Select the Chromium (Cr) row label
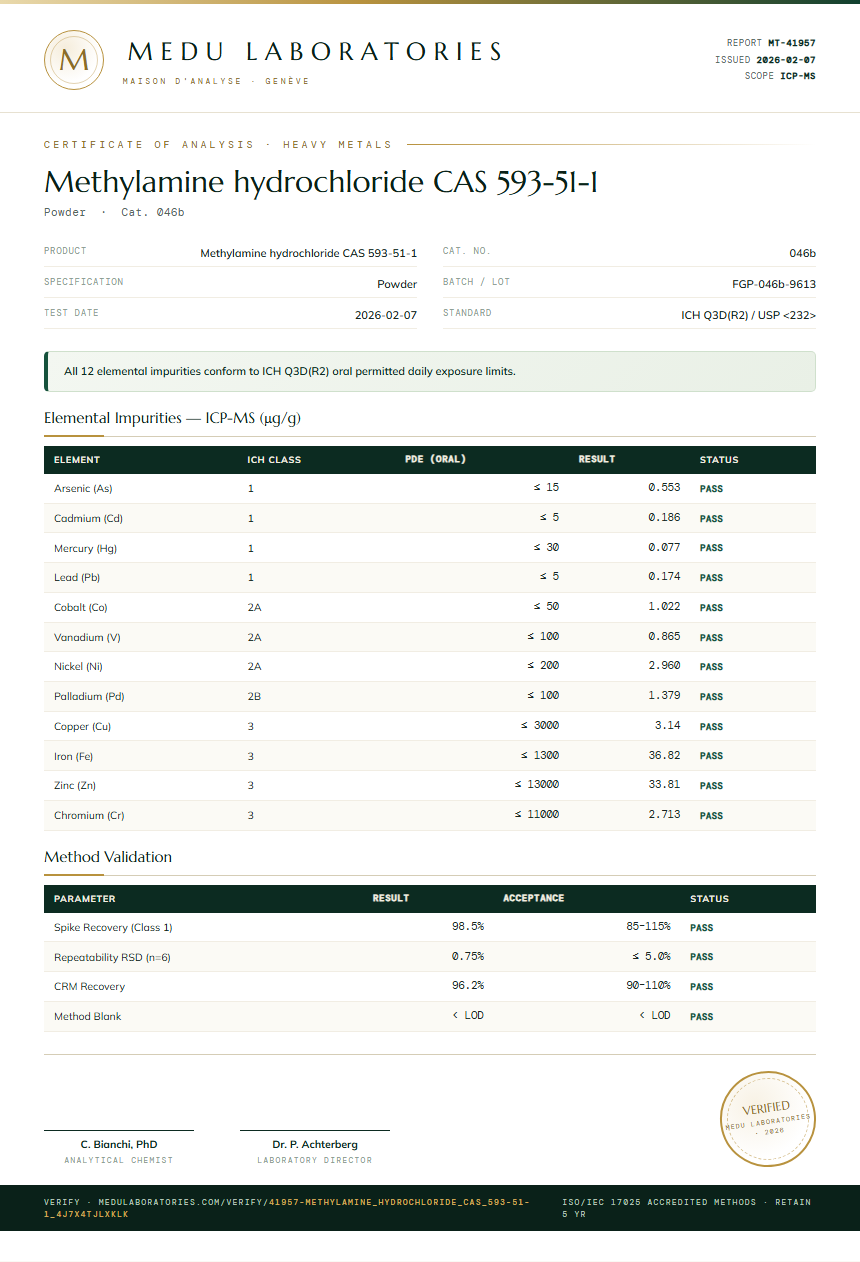This screenshot has height=1262, width=860. coord(89,815)
